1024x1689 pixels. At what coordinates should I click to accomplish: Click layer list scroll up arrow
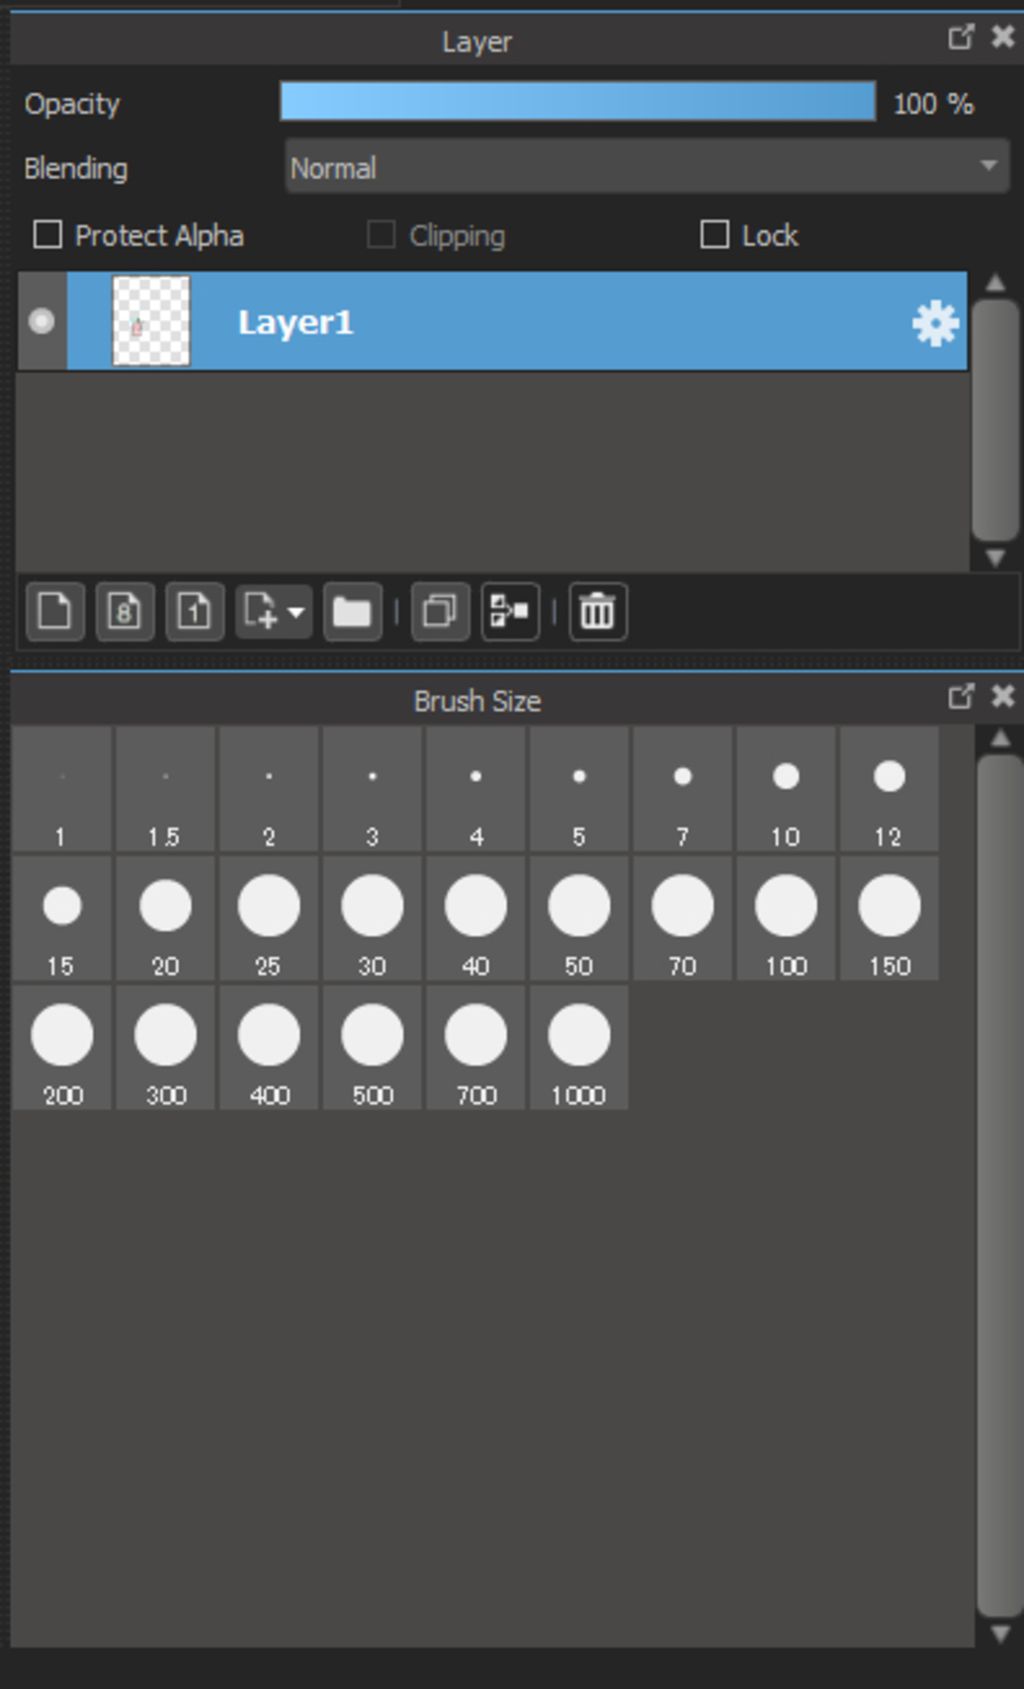(995, 283)
